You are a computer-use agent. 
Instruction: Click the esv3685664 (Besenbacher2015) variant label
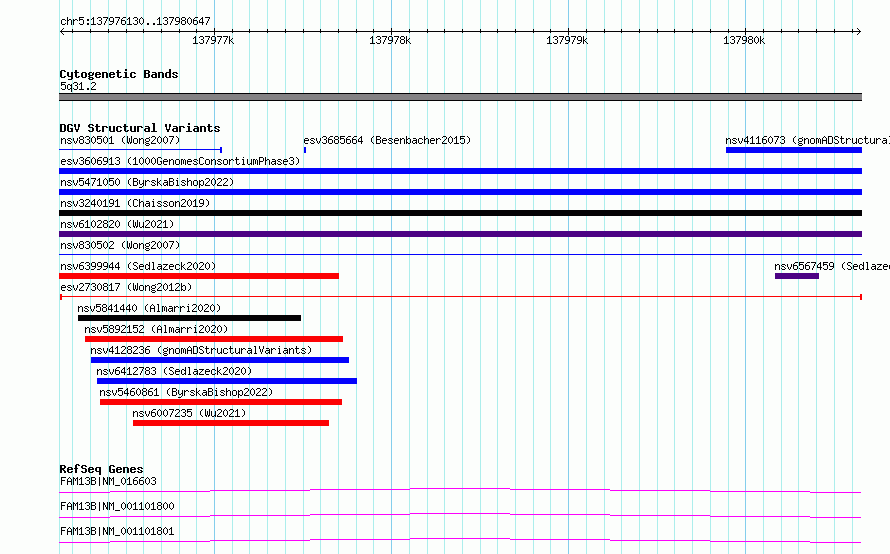coord(387,140)
